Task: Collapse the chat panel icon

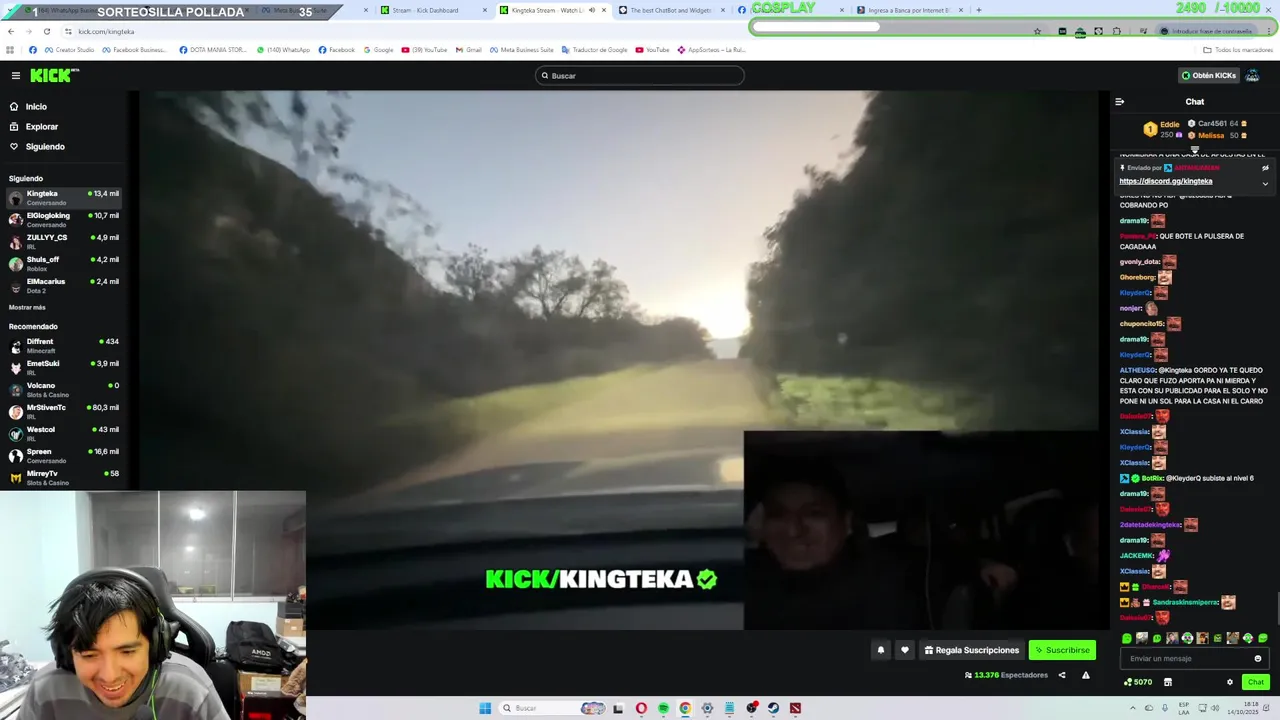Action: click(x=1119, y=101)
